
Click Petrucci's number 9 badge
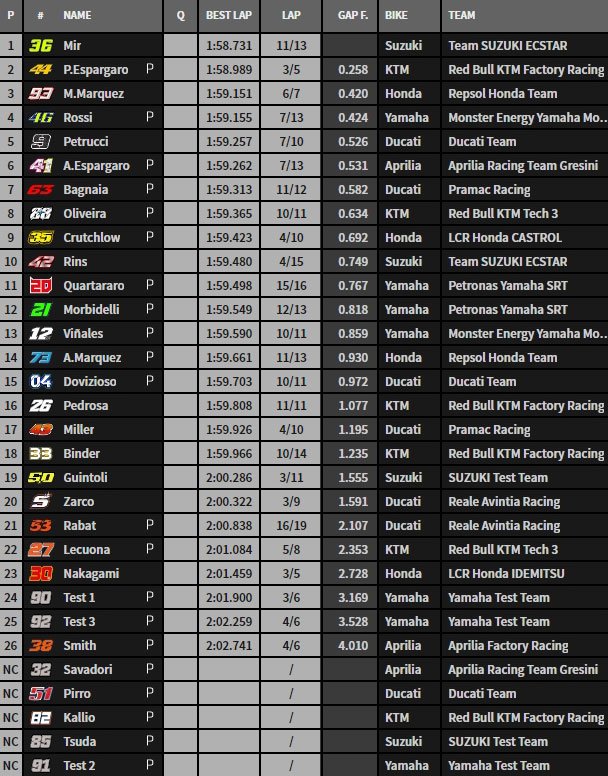pyautogui.click(x=40, y=142)
